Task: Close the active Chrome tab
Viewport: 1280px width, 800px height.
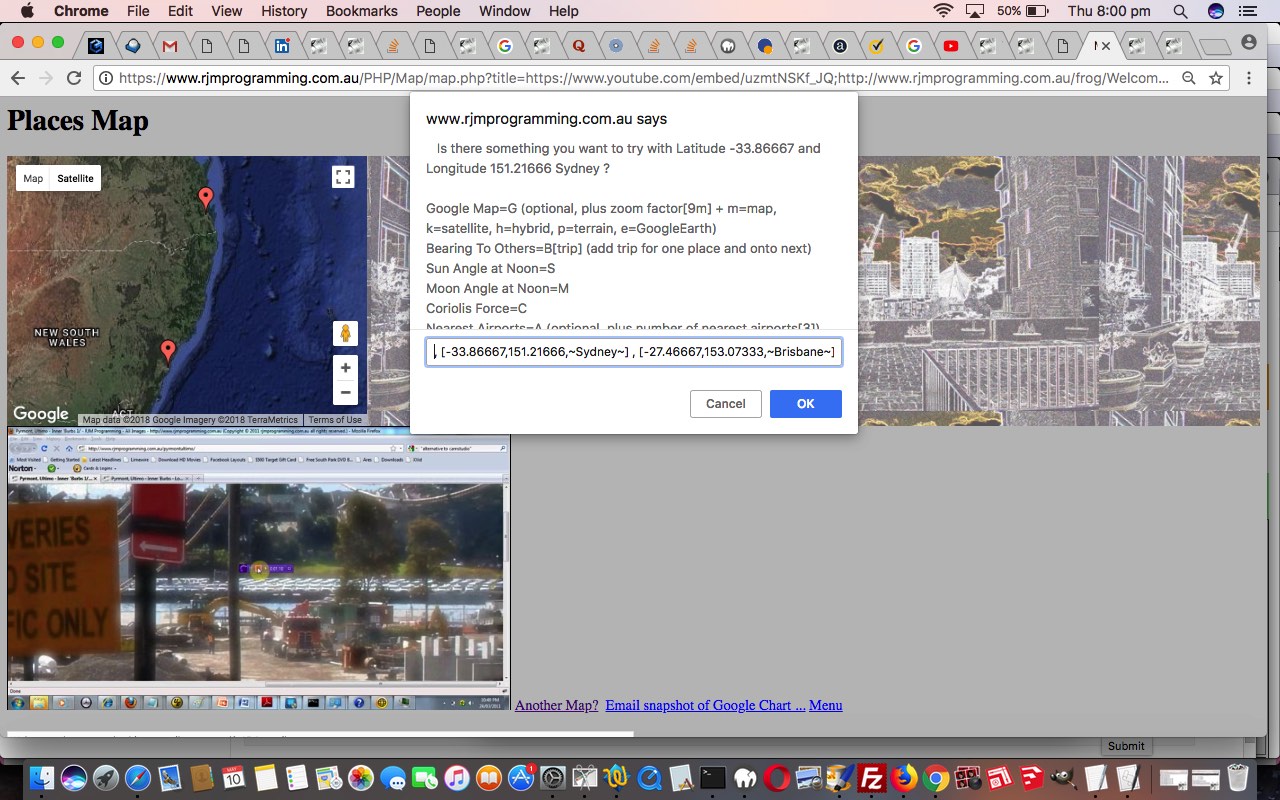Action: pyautogui.click(x=1106, y=46)
